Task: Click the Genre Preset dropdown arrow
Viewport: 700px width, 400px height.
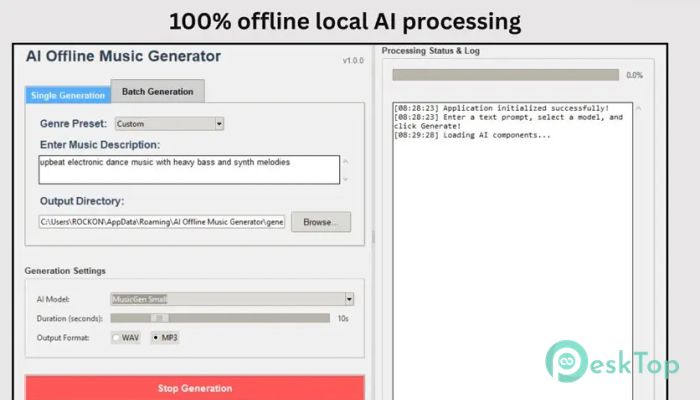Action: click(x=219, y=124)
